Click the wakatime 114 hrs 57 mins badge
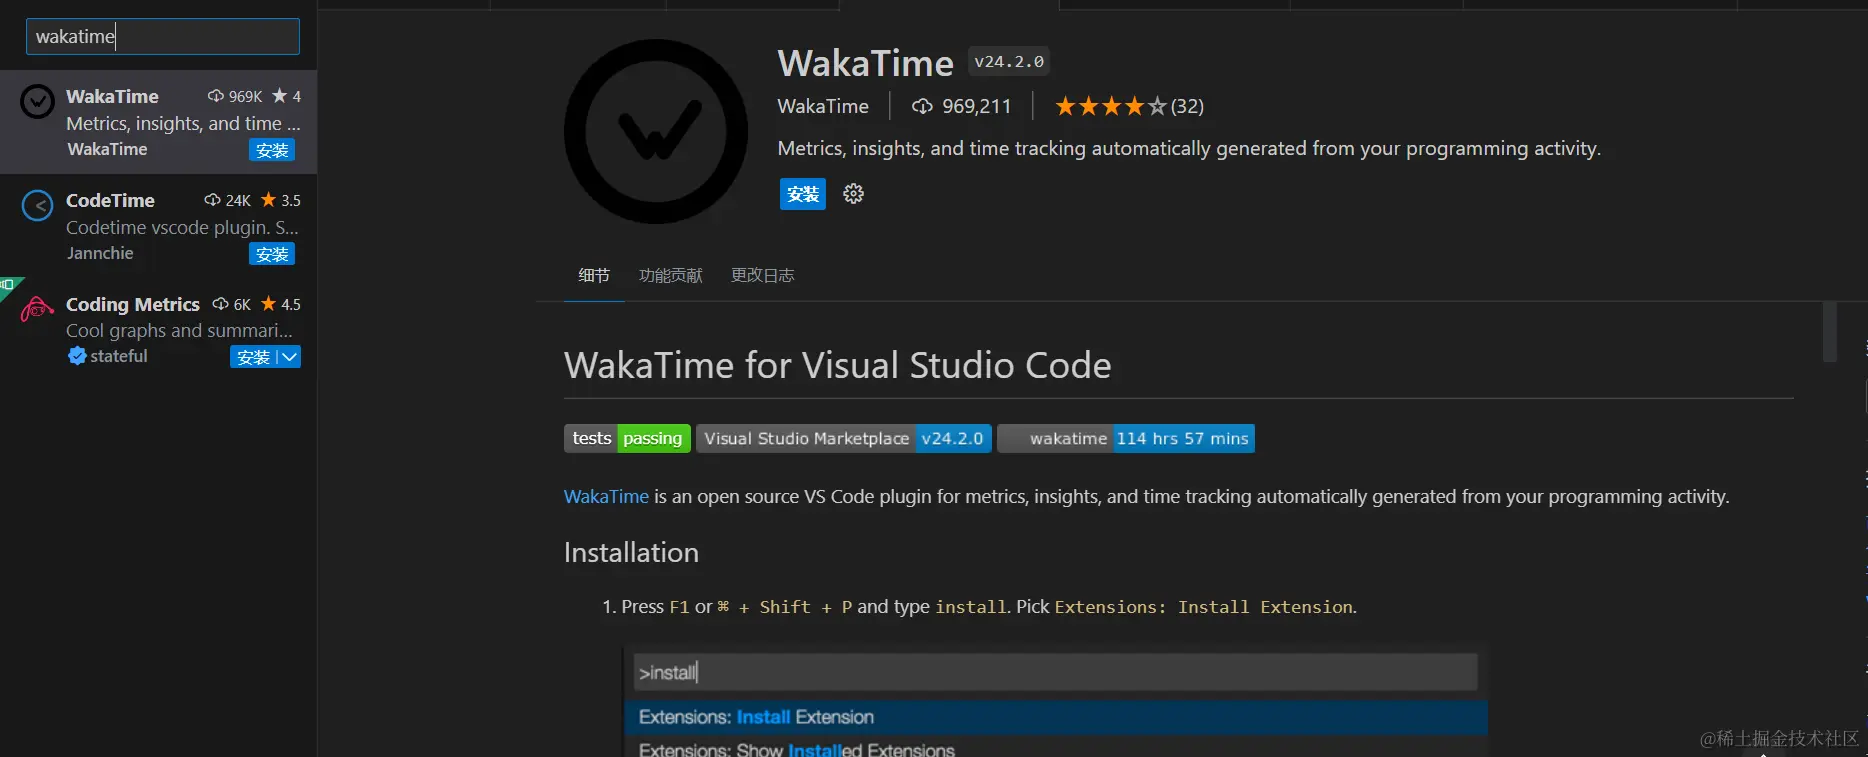 click(1126, 438)
